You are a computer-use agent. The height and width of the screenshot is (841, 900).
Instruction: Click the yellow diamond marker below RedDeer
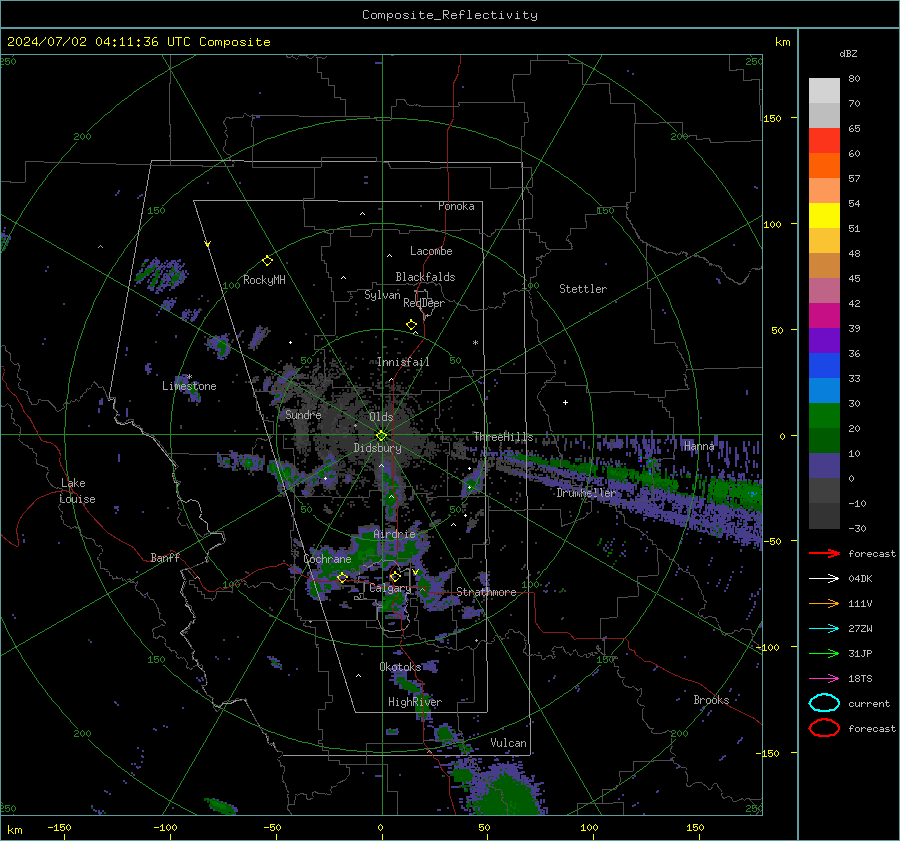pos(412,325)
